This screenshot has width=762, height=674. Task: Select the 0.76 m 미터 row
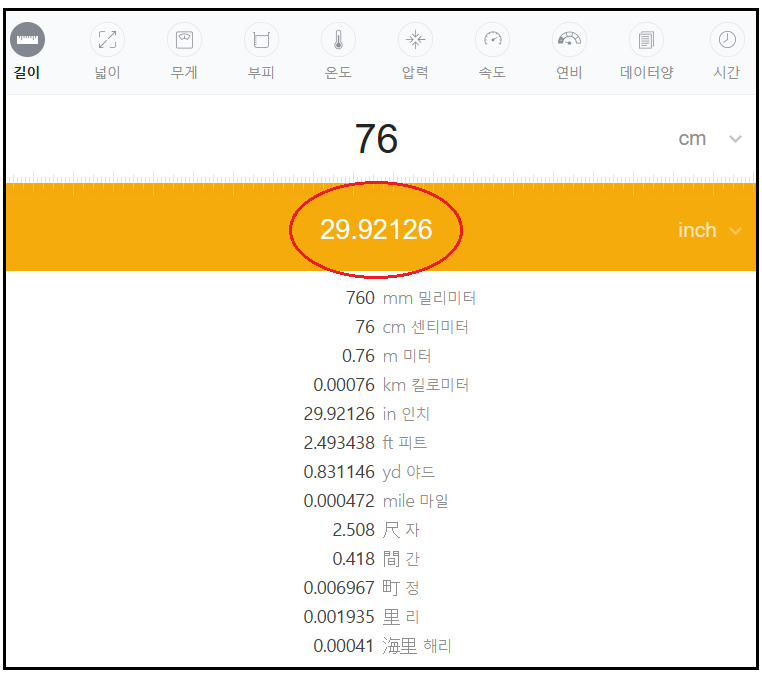386,356
